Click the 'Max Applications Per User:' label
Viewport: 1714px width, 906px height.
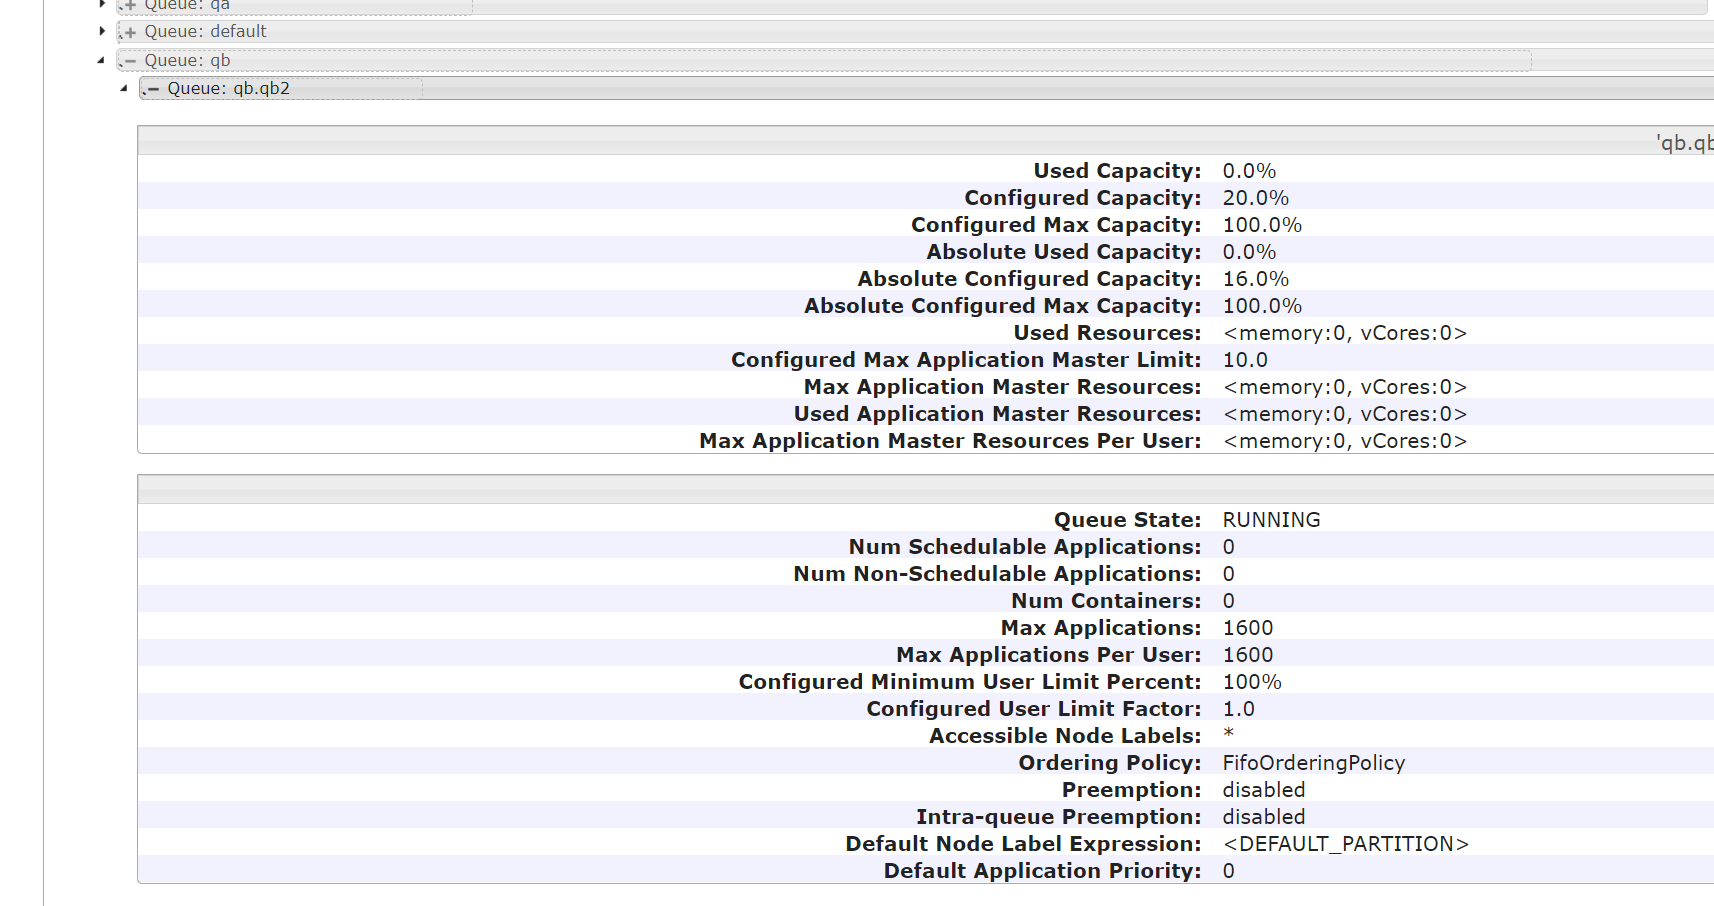coord(1049,655)
